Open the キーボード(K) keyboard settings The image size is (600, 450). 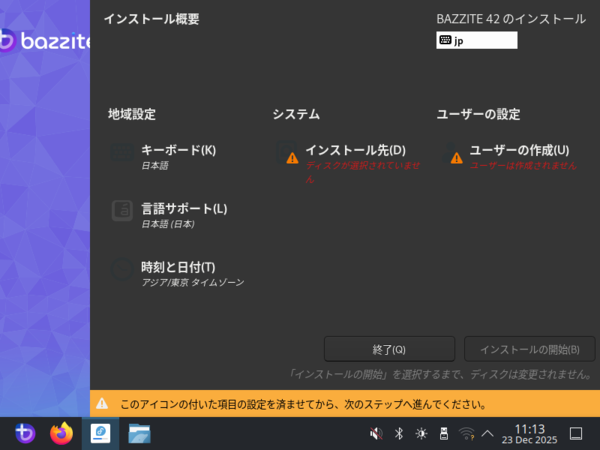pos(178,150)
